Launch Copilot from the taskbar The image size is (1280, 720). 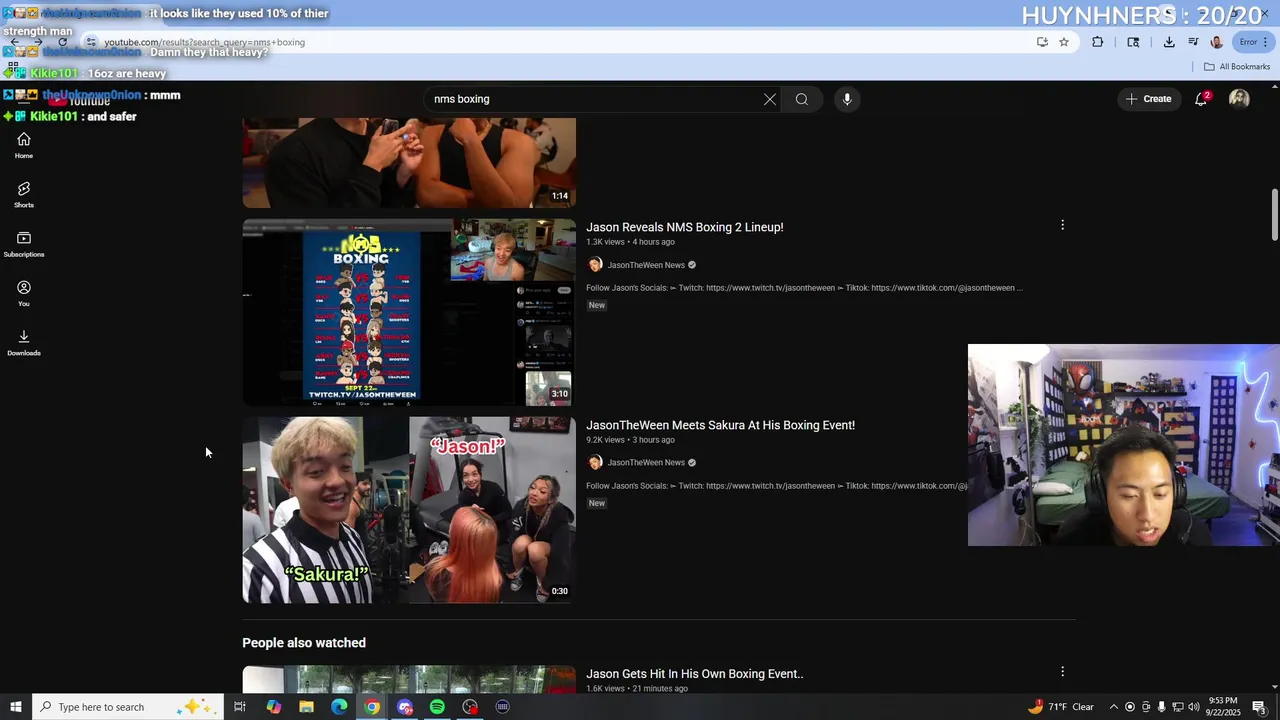point(273,707)
